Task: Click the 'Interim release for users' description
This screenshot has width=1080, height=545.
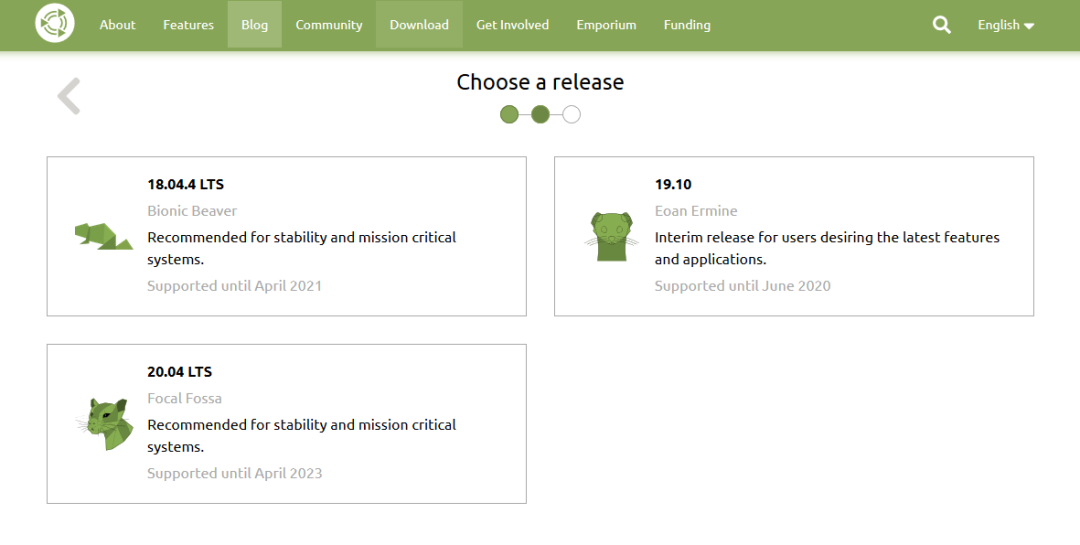Action: (827, 248)
